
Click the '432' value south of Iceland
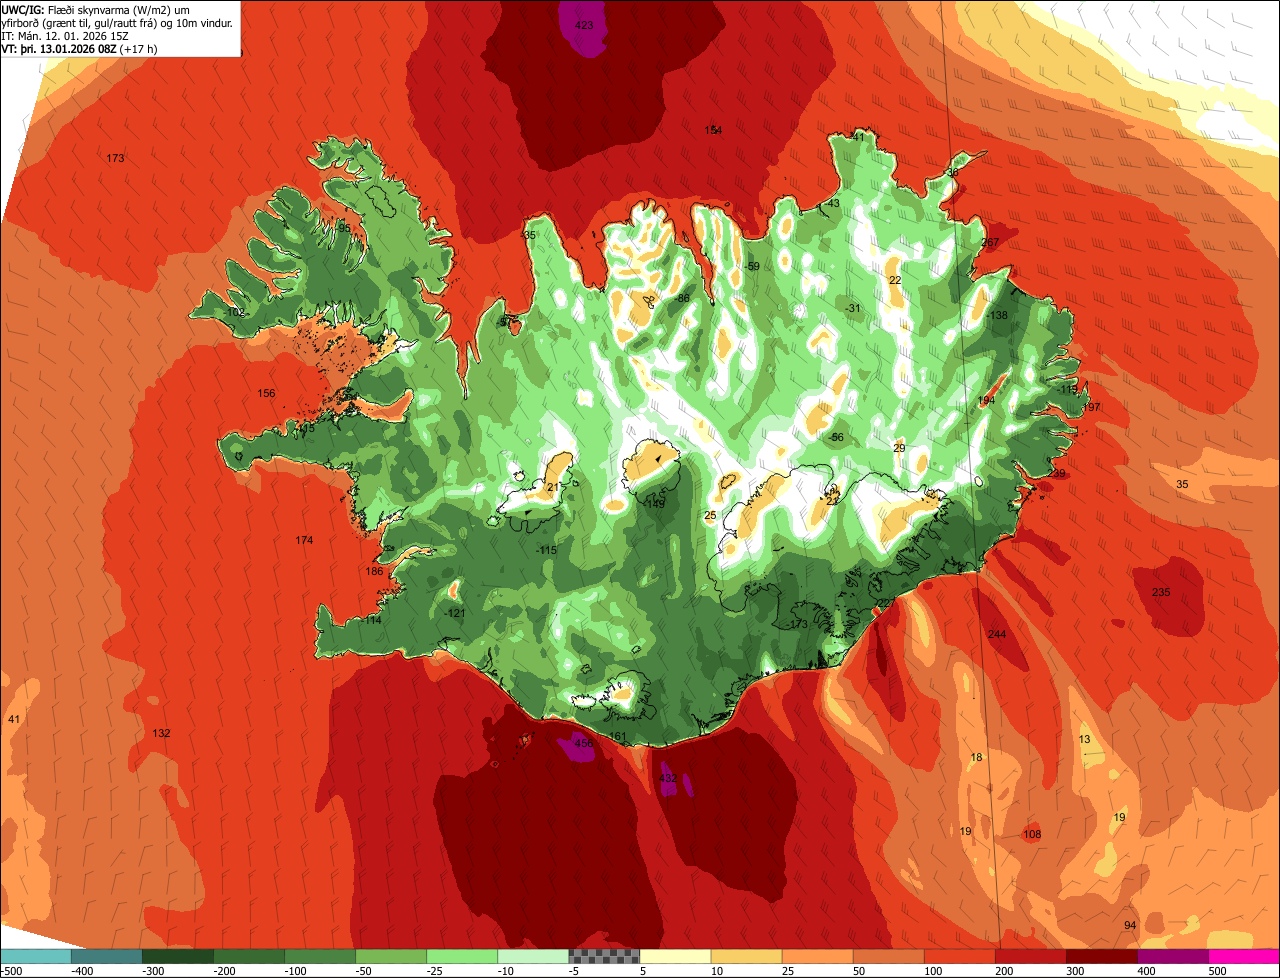pos(669,777)
